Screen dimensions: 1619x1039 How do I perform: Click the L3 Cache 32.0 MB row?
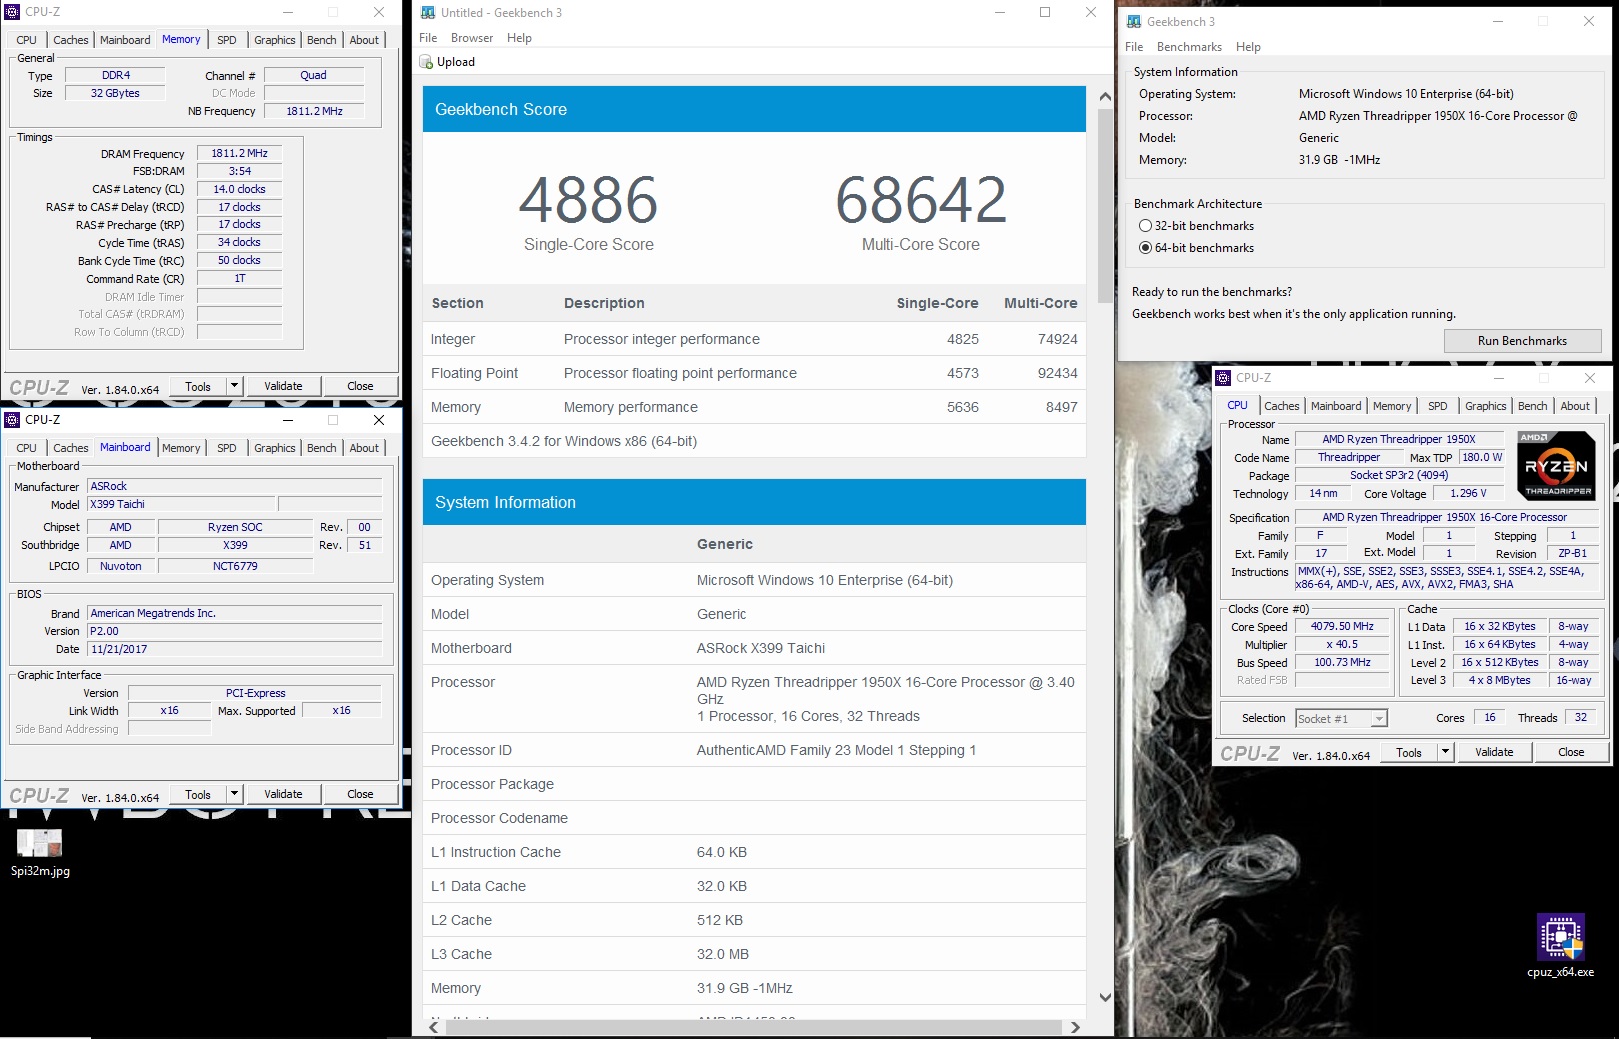pyautogui.click(x=754, y=954)
